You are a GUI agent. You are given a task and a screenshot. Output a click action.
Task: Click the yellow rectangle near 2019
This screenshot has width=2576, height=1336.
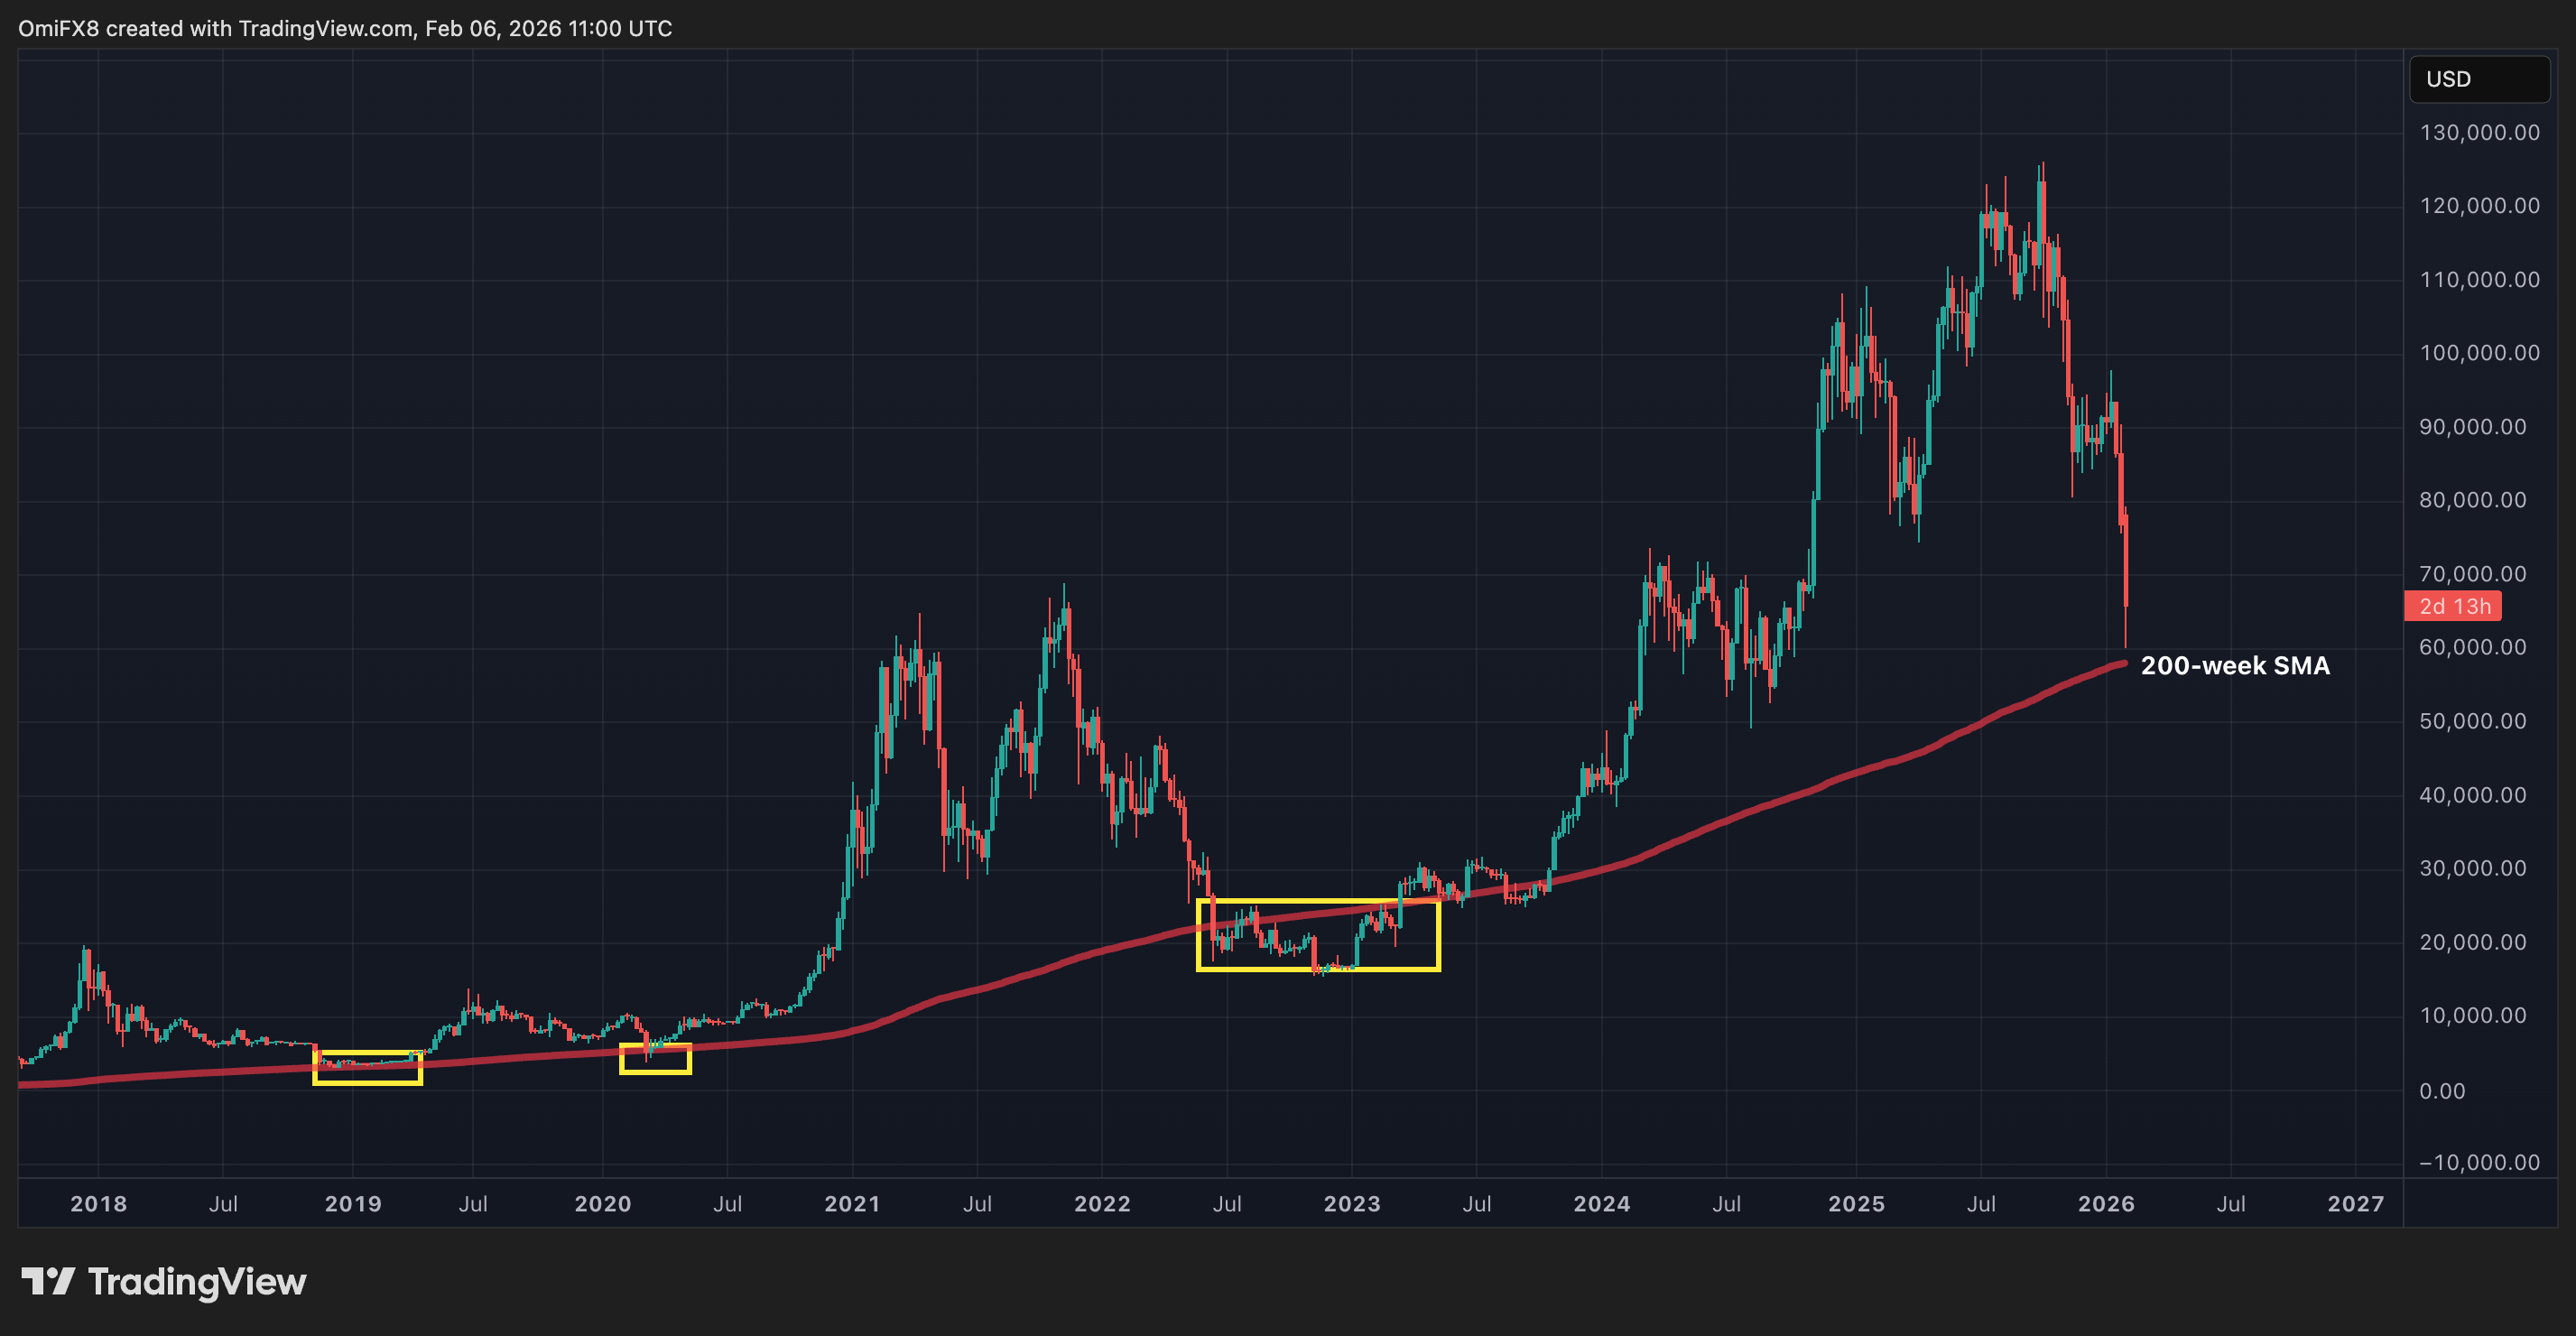coord(367,1067)
